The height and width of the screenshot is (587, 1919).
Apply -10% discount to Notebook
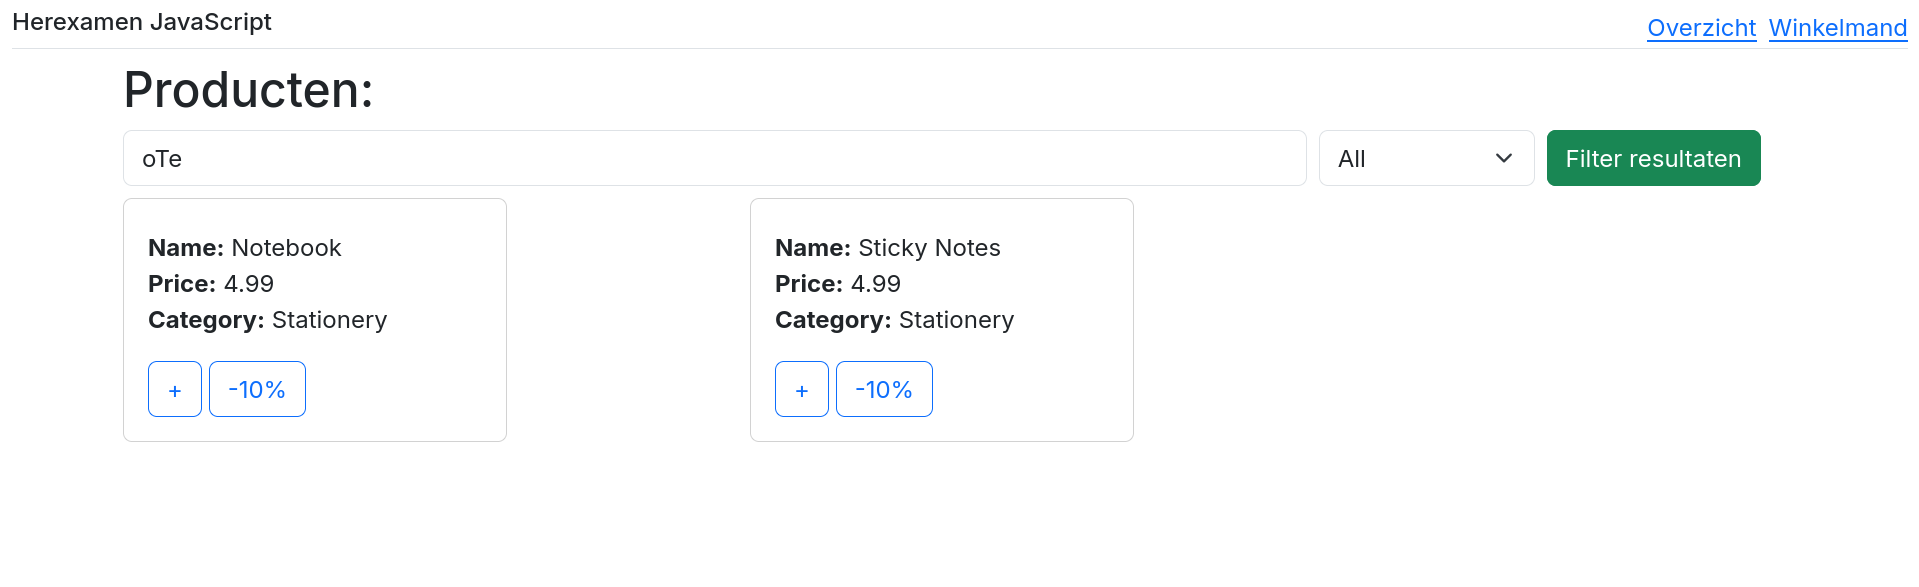pos(257,389)
